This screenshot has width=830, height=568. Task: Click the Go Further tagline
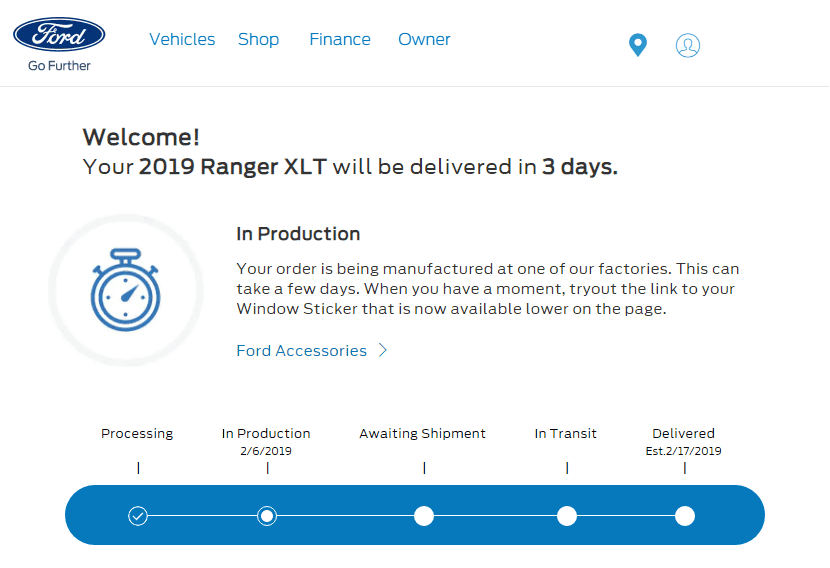pyautogui.click(x=59, y=66)
